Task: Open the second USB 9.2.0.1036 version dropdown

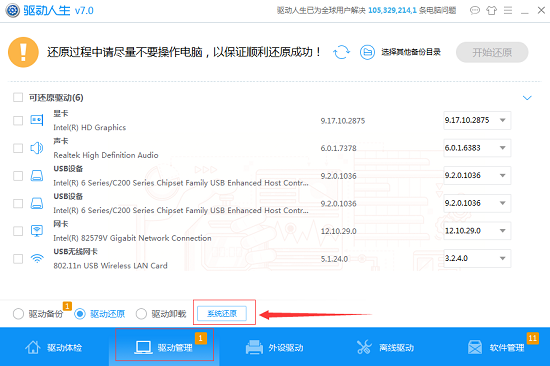Action: pyautogui.click(x=477, y=203)
